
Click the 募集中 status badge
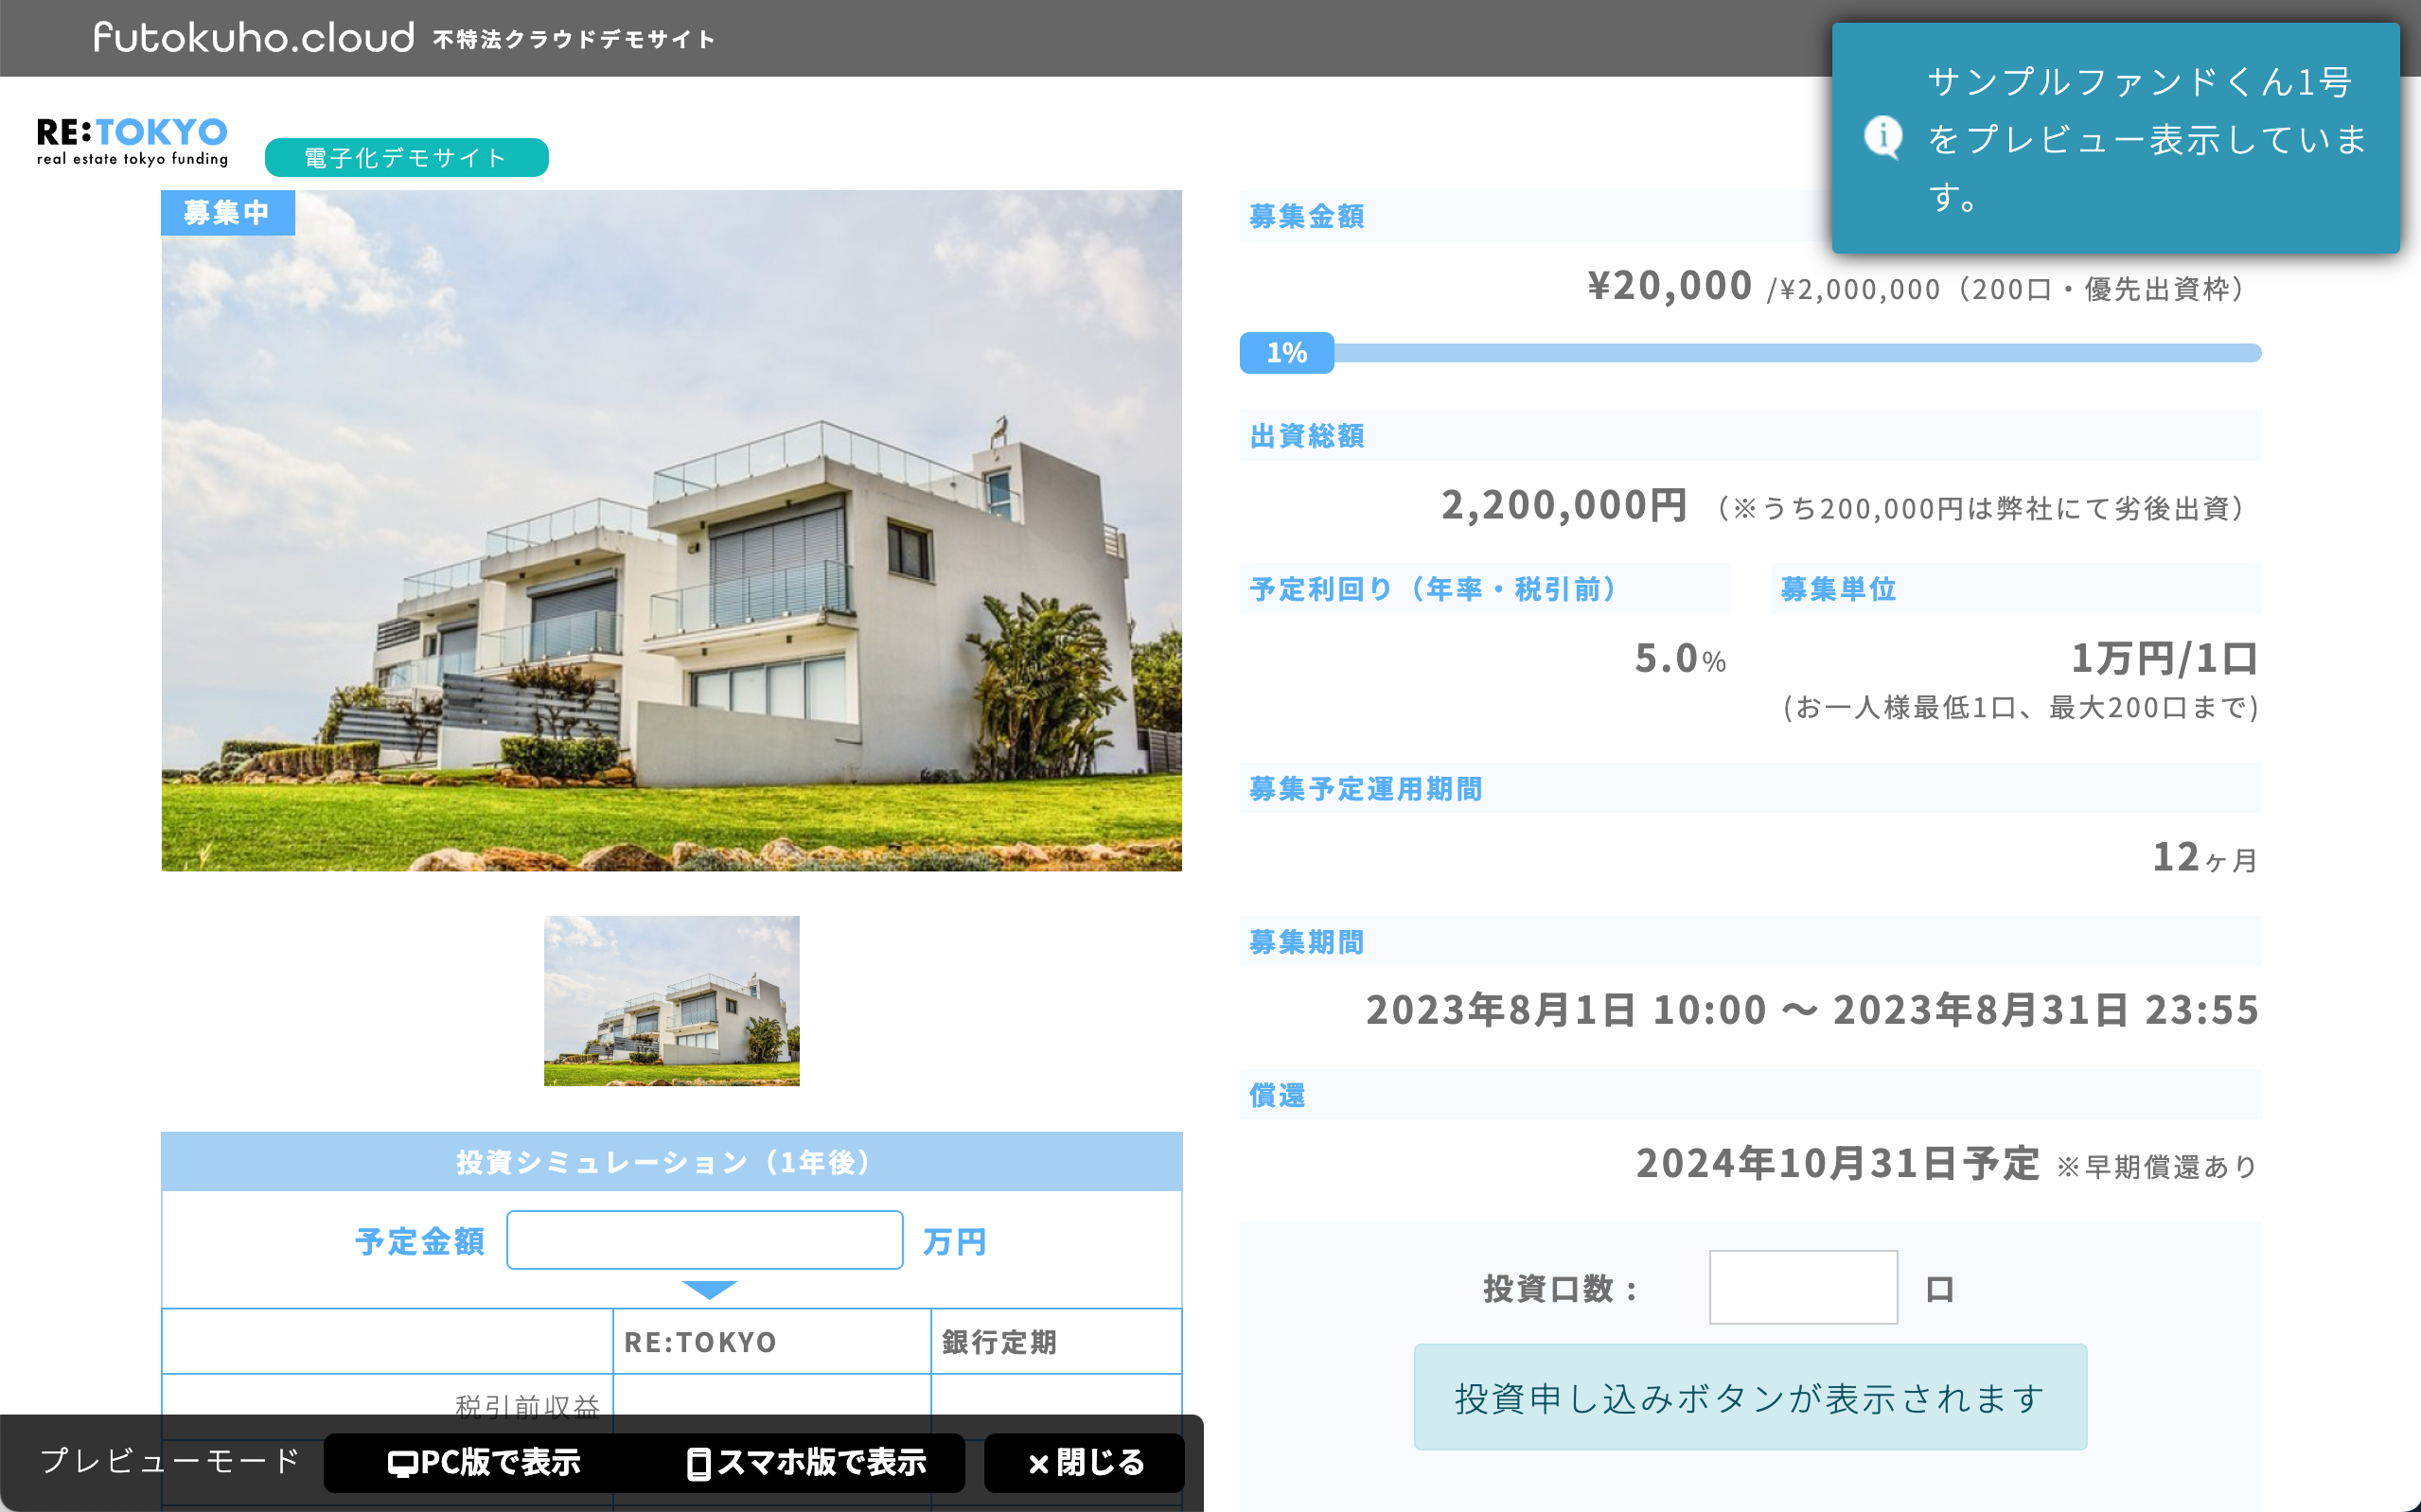point(227,213)
